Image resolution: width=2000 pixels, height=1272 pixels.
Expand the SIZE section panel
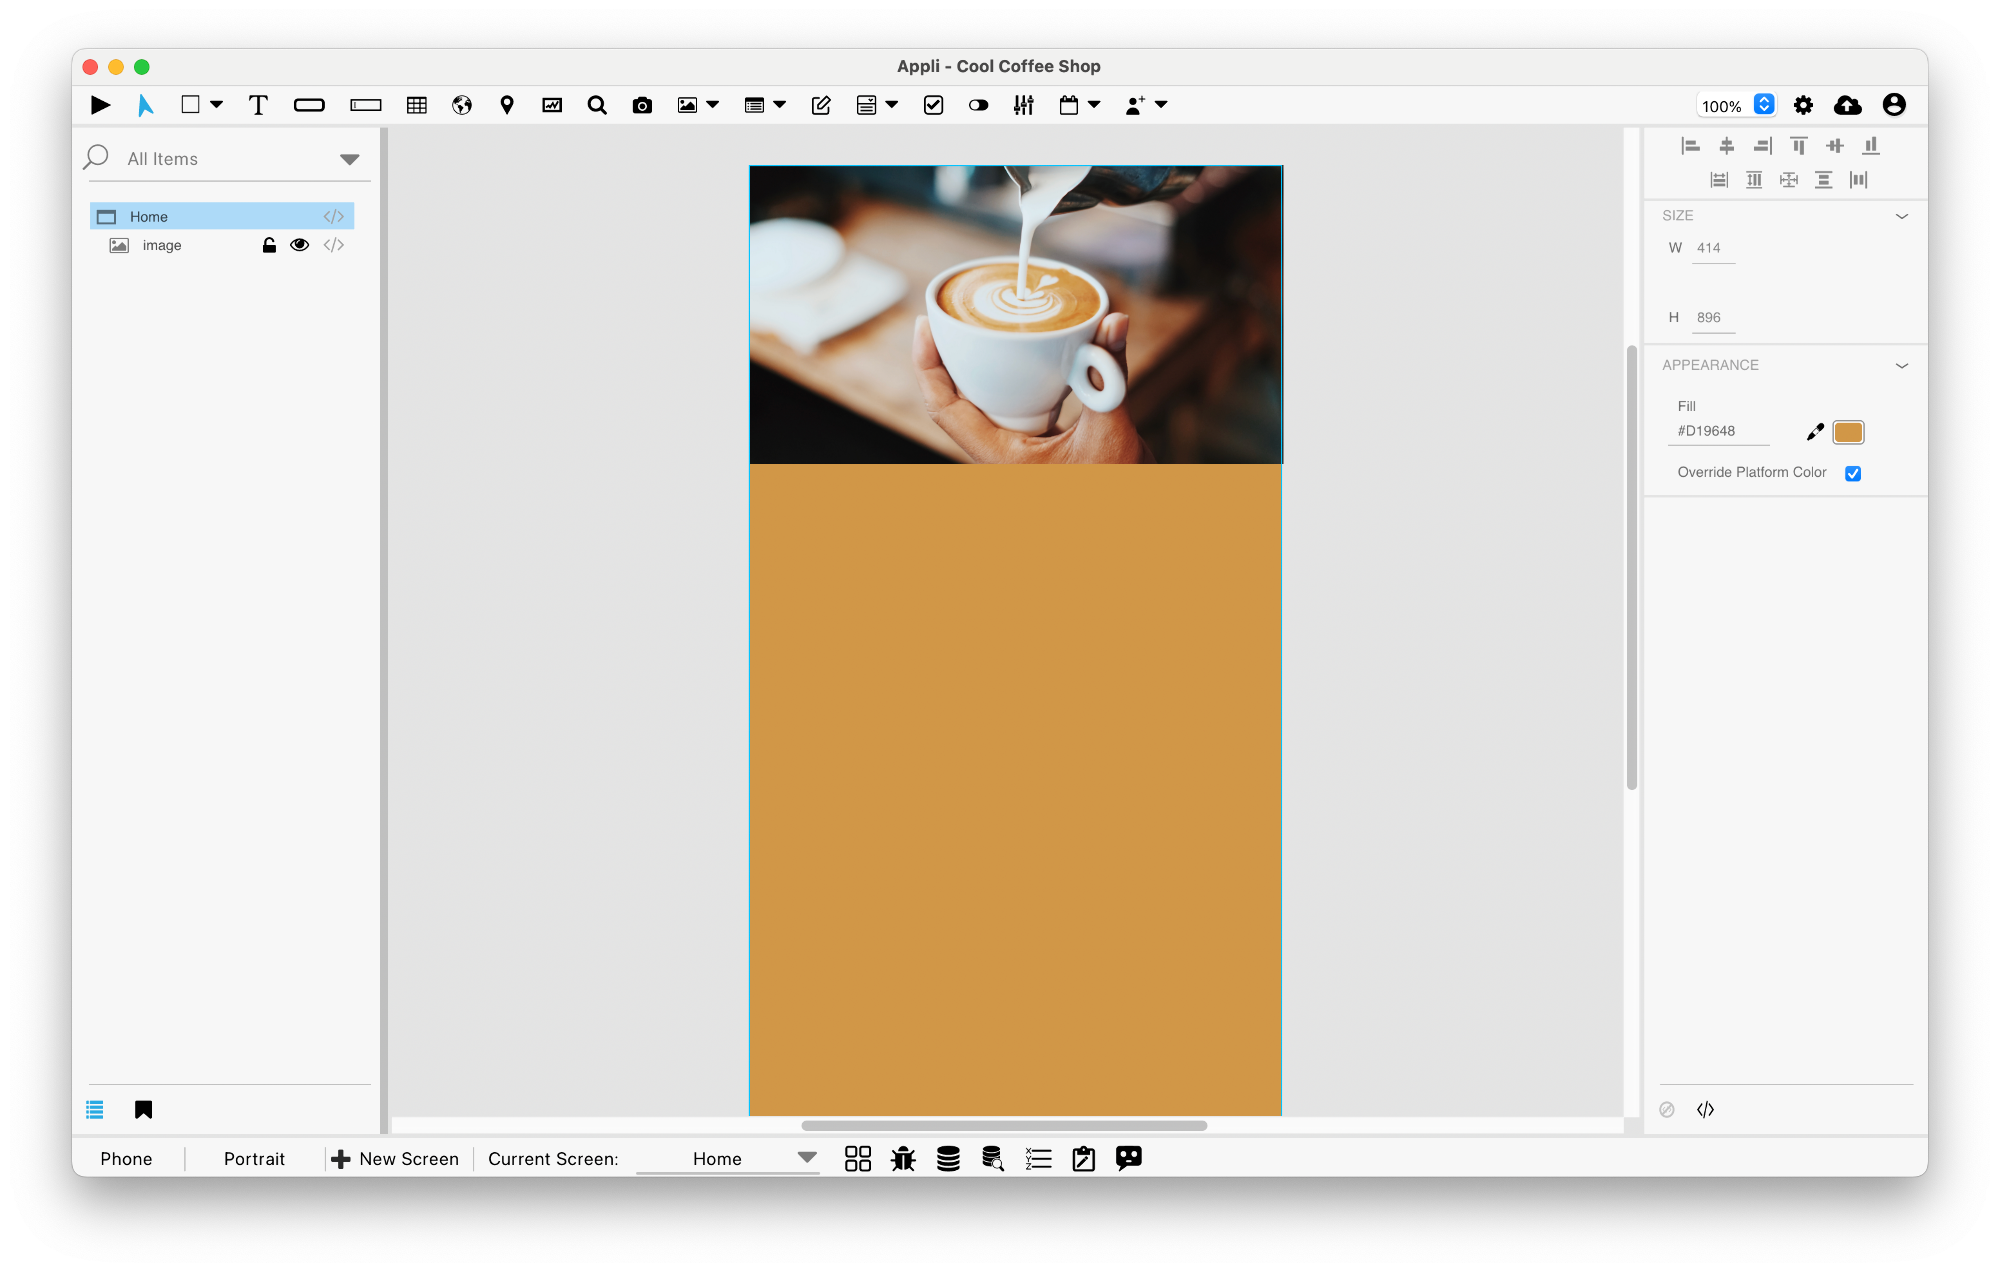click(x=1902, y=216)
